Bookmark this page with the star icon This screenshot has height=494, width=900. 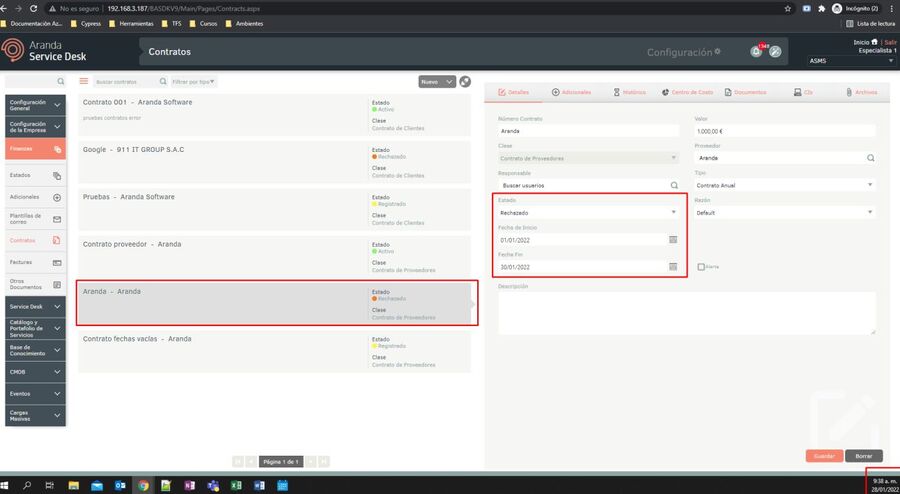point(788,9)
